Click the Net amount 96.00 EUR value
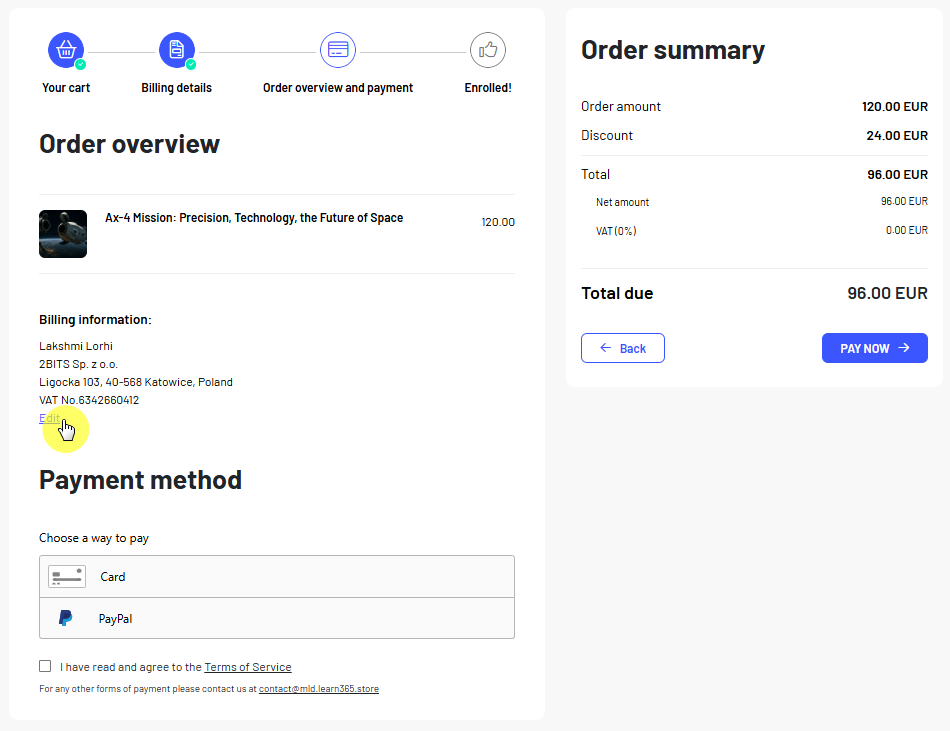This screenshot has width=950, height=731. [x=904, y=201]
